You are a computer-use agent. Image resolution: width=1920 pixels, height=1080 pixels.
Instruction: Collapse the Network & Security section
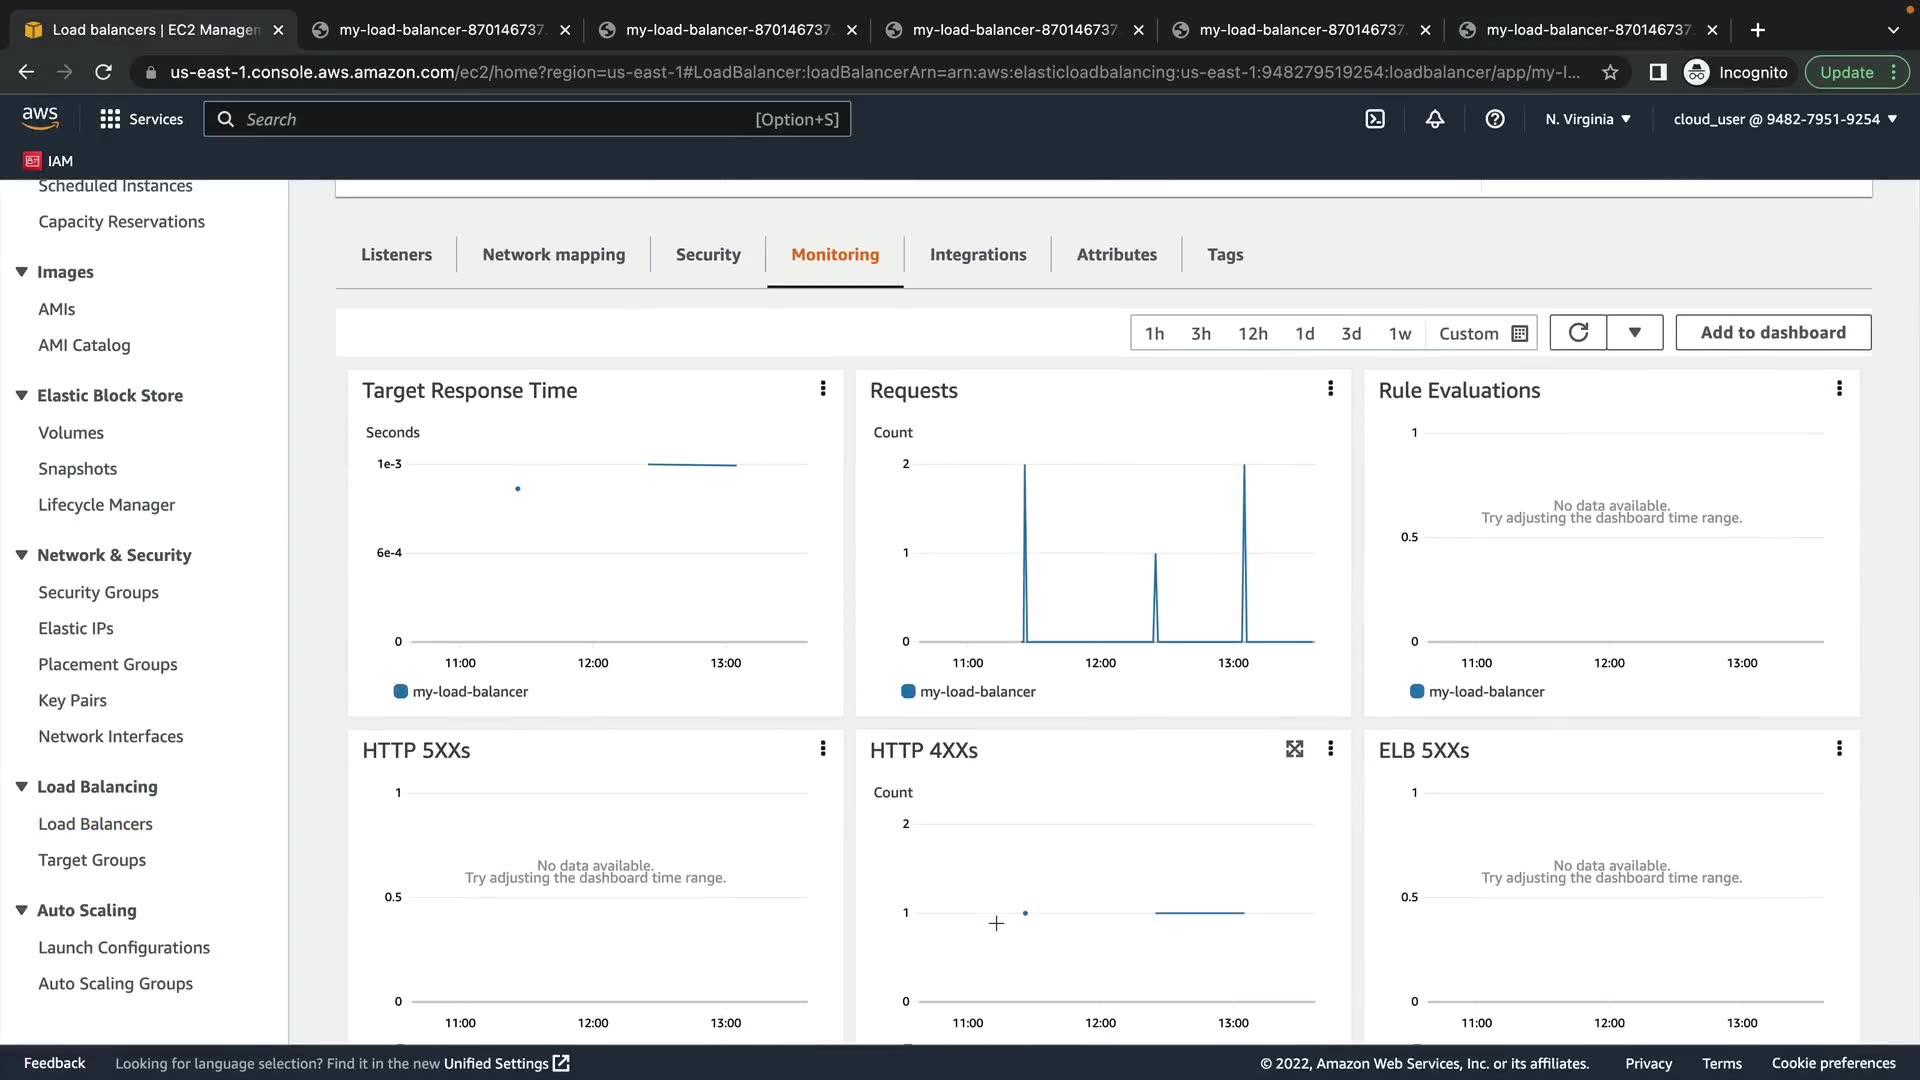(x=21, y=555)
